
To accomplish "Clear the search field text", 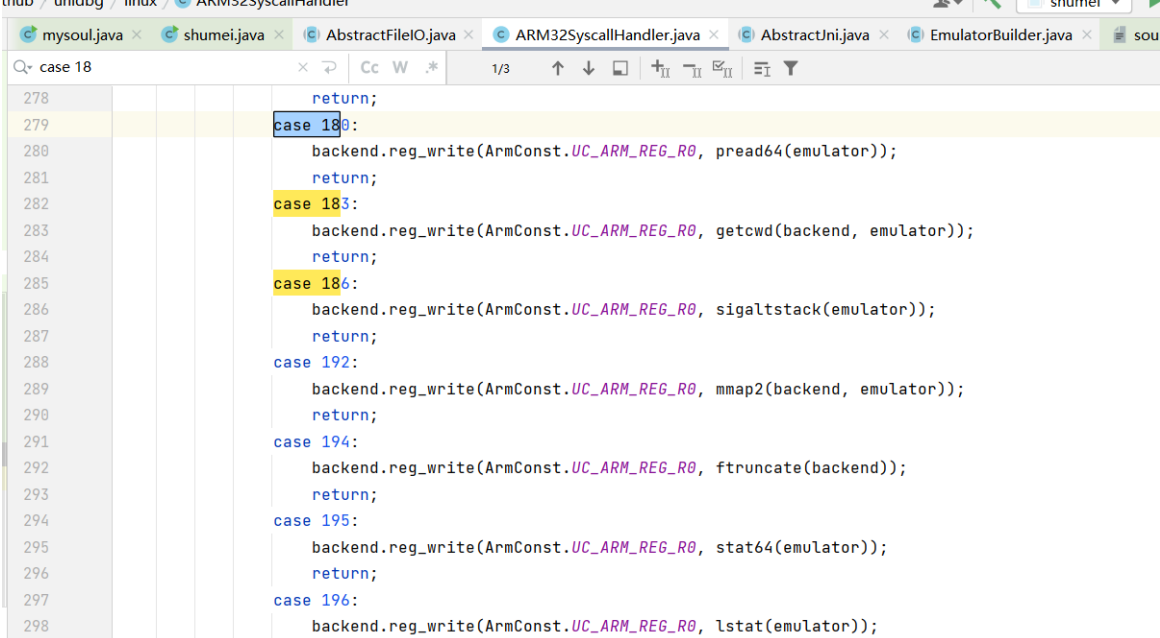I will (303, 67).
